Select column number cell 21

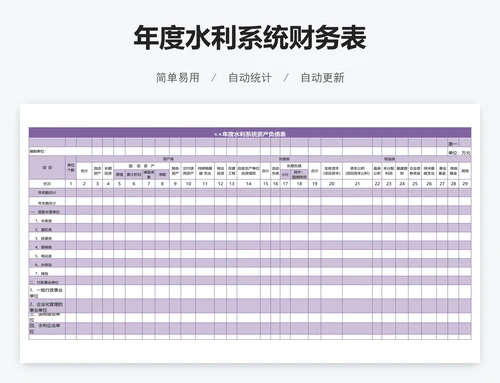[x=357, y=184]
